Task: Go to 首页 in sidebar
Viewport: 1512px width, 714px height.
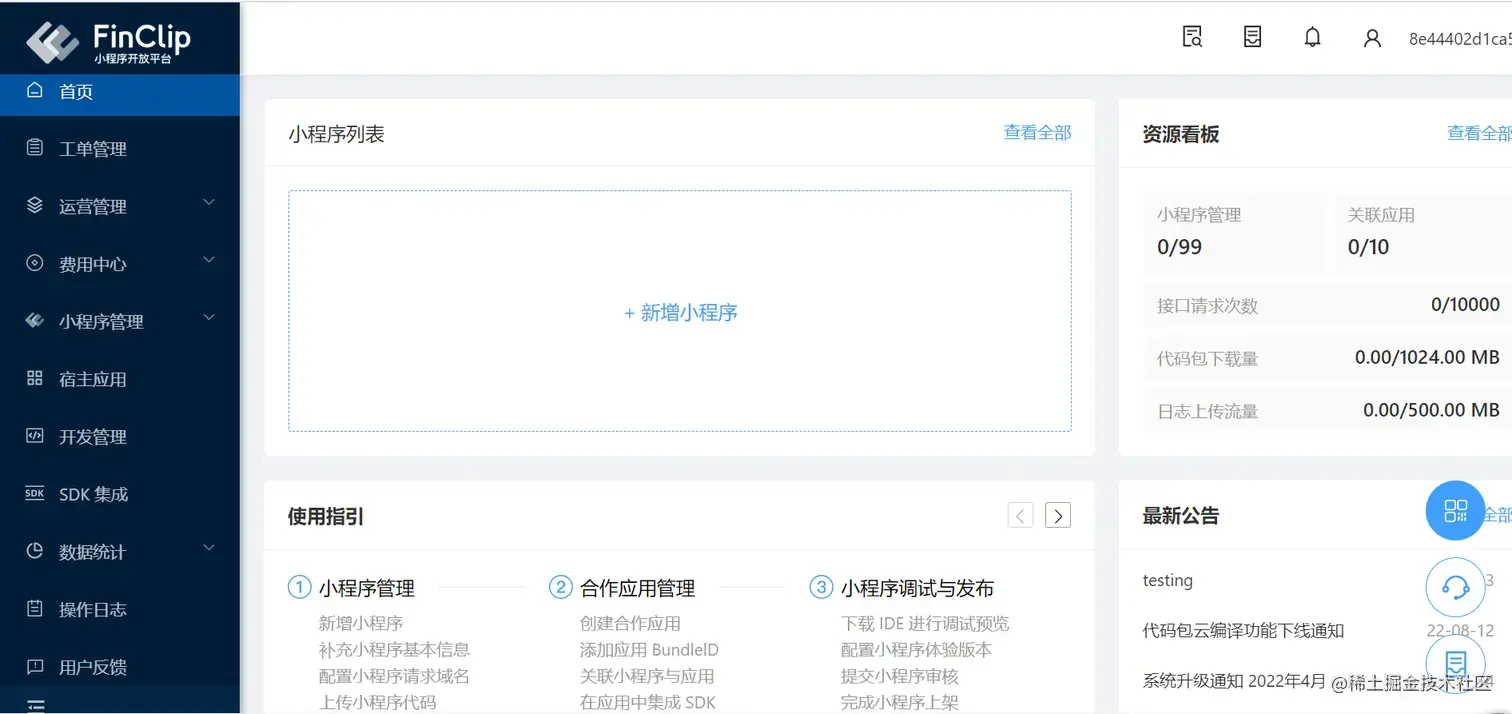Action: coord(120,92)
